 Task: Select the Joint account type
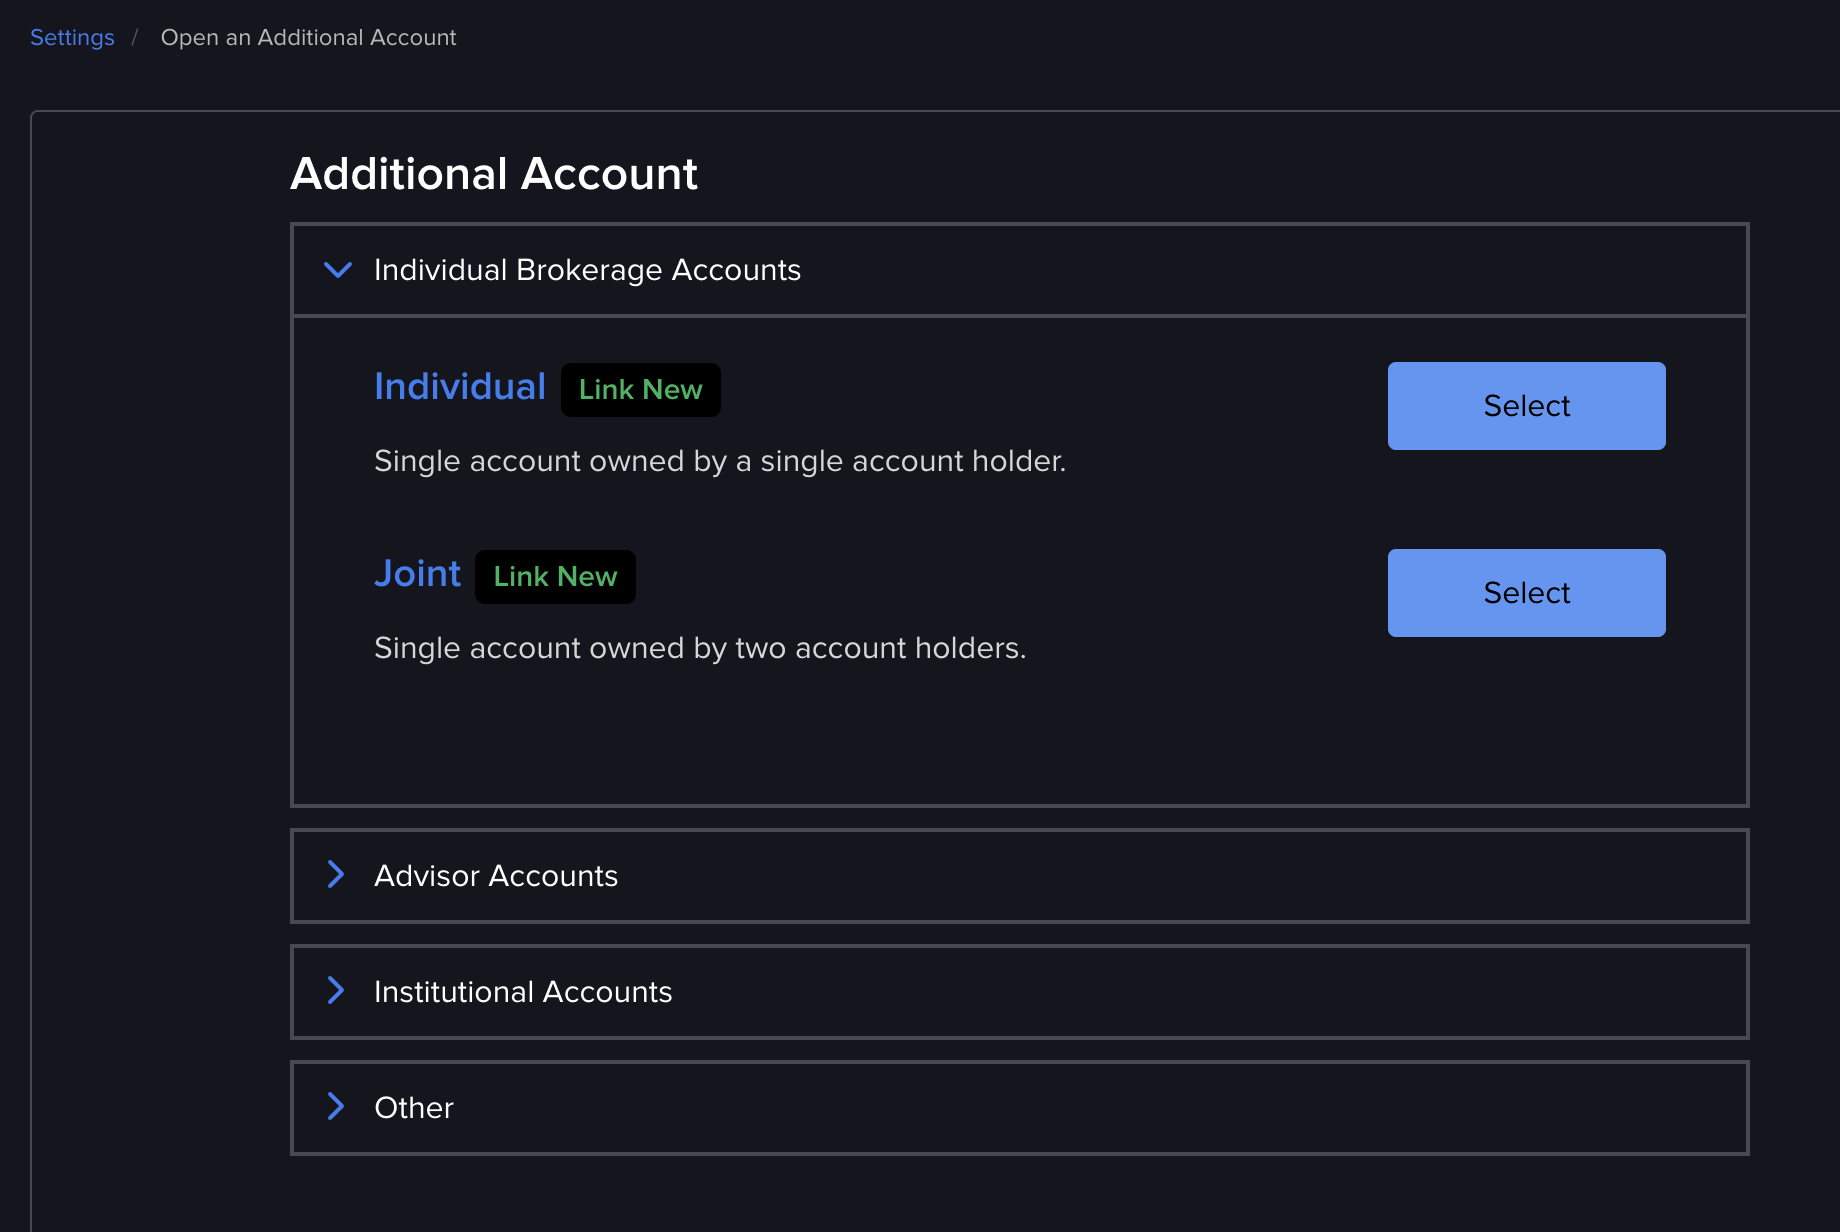1525,592
